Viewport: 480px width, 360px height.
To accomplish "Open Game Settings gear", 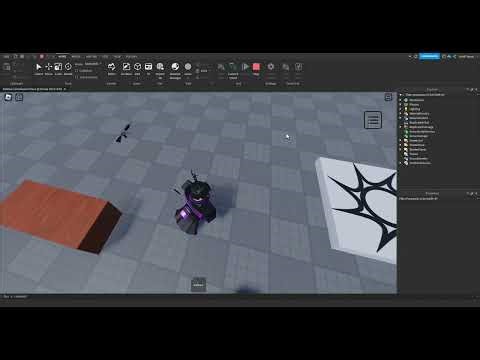I will pyautogui.click(x=271, y=67).
